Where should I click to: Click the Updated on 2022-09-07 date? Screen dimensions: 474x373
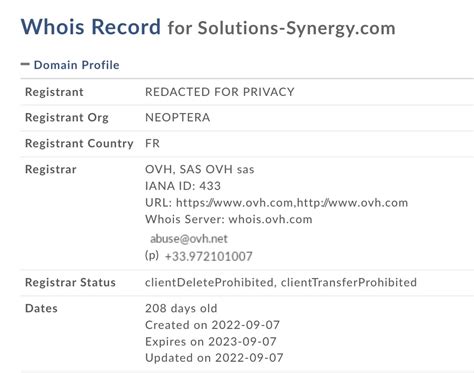click(x=214, y=358)
